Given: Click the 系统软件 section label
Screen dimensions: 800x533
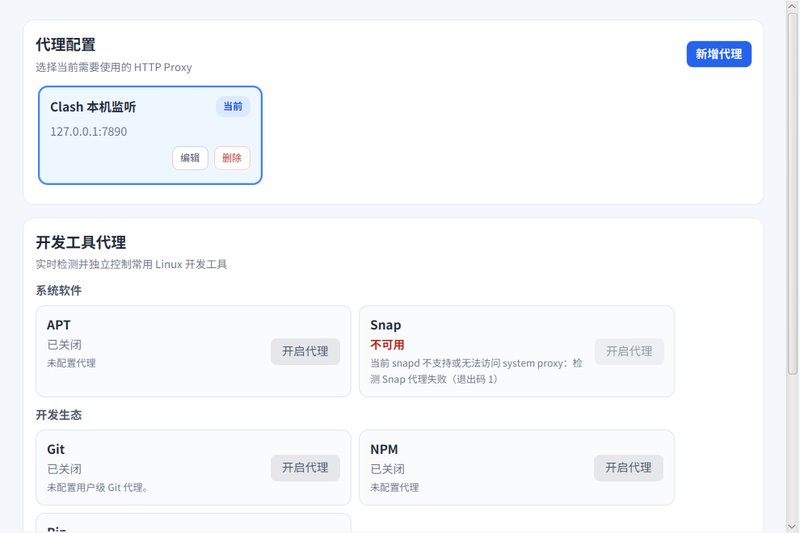Looking at the screenshot, I should (x=59, y=291).
